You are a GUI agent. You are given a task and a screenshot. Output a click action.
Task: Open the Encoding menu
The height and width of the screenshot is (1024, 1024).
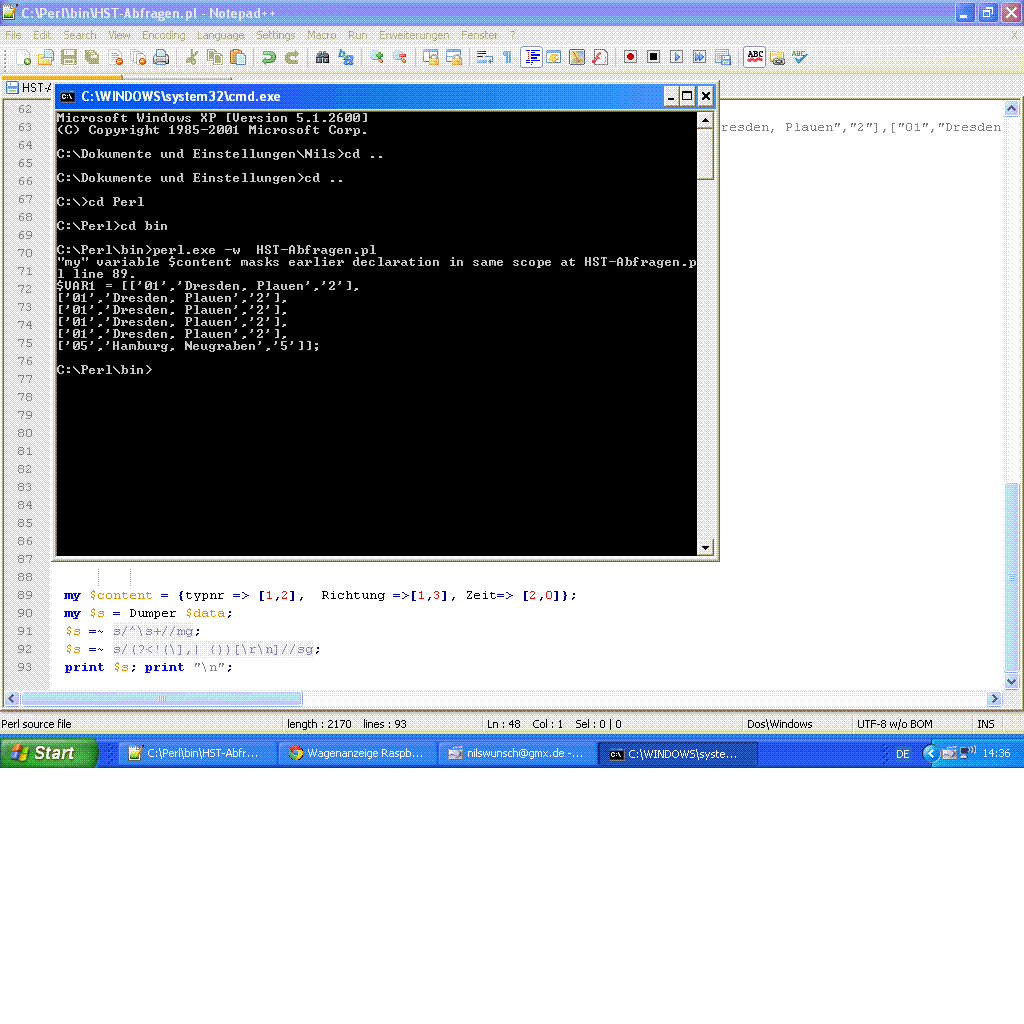pyautogui.click(x=163, y=35)
